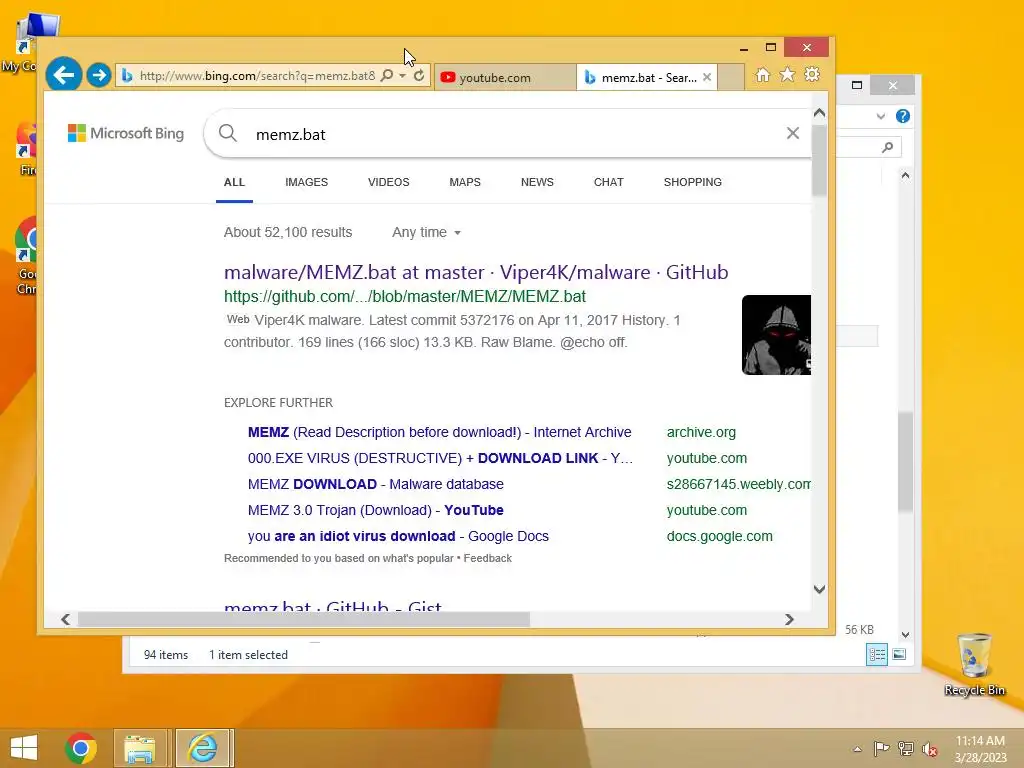This screenshot has width=1024, height=768.
Task: Switch to IMAGES results
Action: (306, 182)
